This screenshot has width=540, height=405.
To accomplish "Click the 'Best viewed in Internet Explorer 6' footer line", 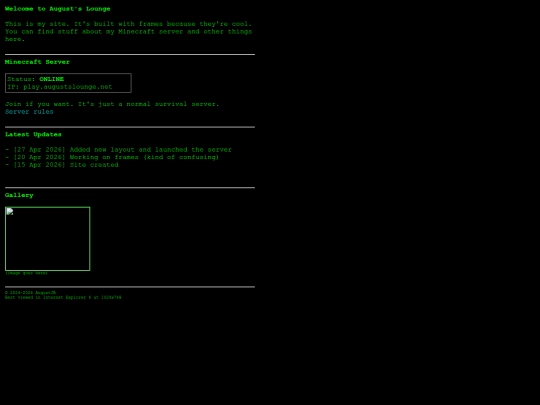I will click(63, 297).
